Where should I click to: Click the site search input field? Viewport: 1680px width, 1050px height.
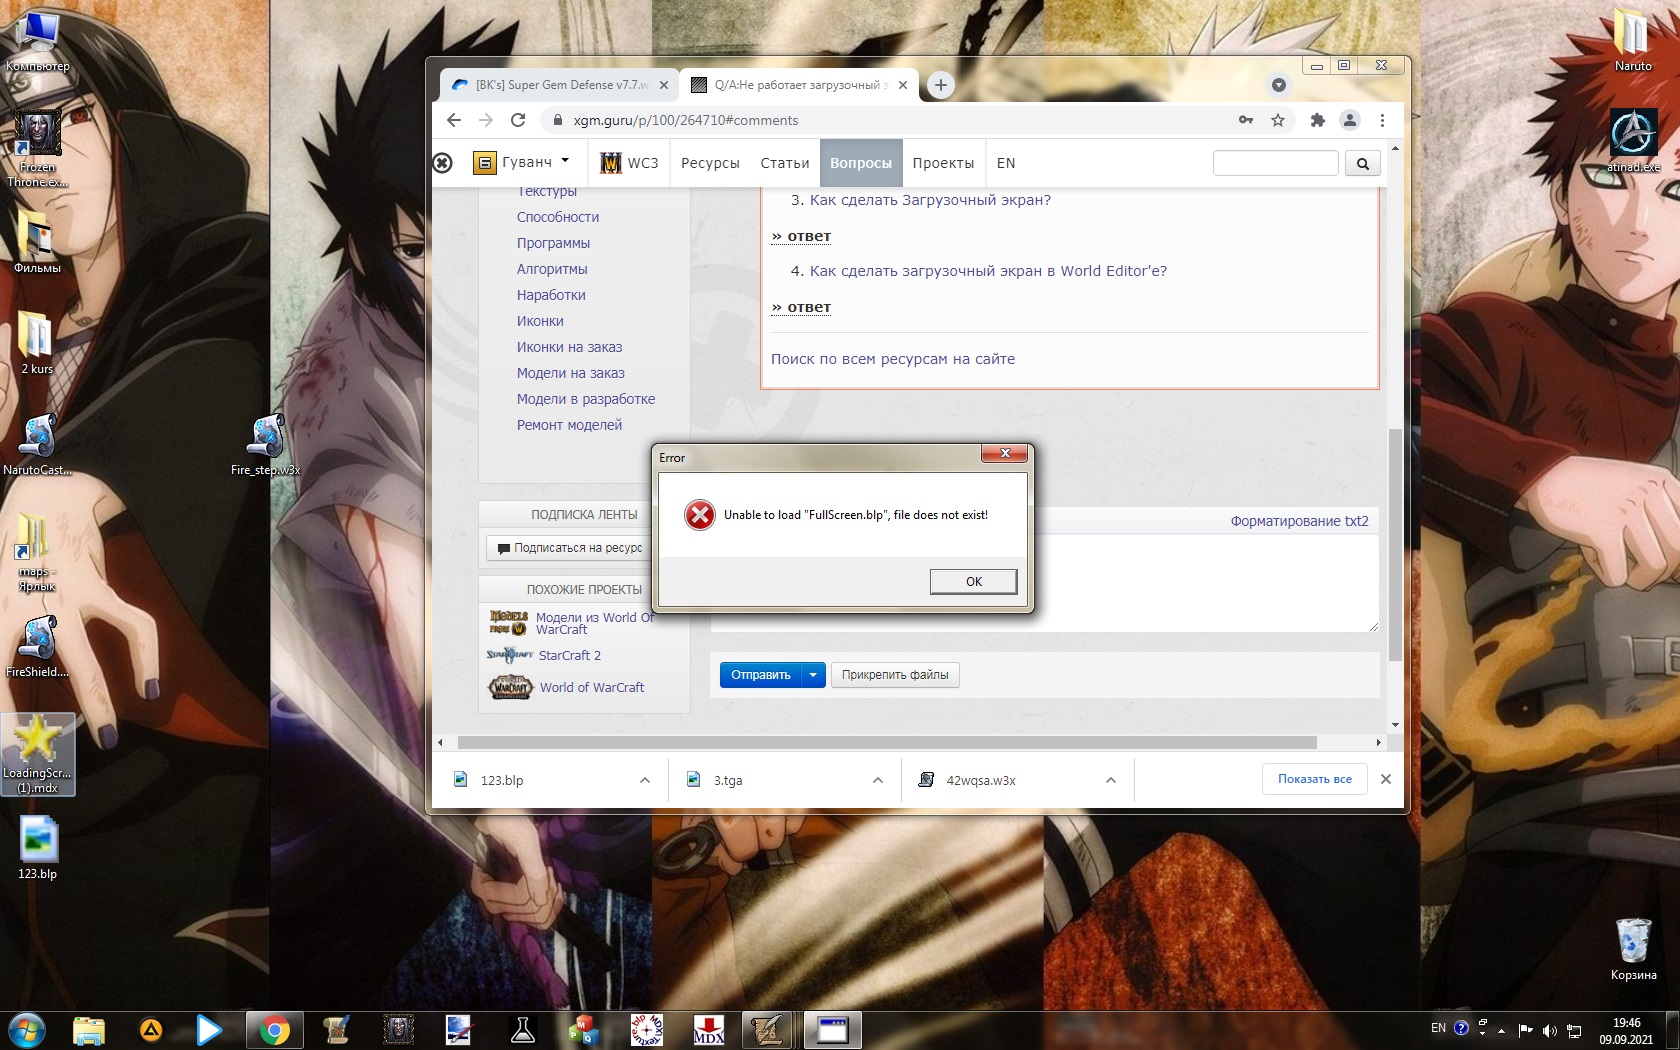pos(1275,163)
